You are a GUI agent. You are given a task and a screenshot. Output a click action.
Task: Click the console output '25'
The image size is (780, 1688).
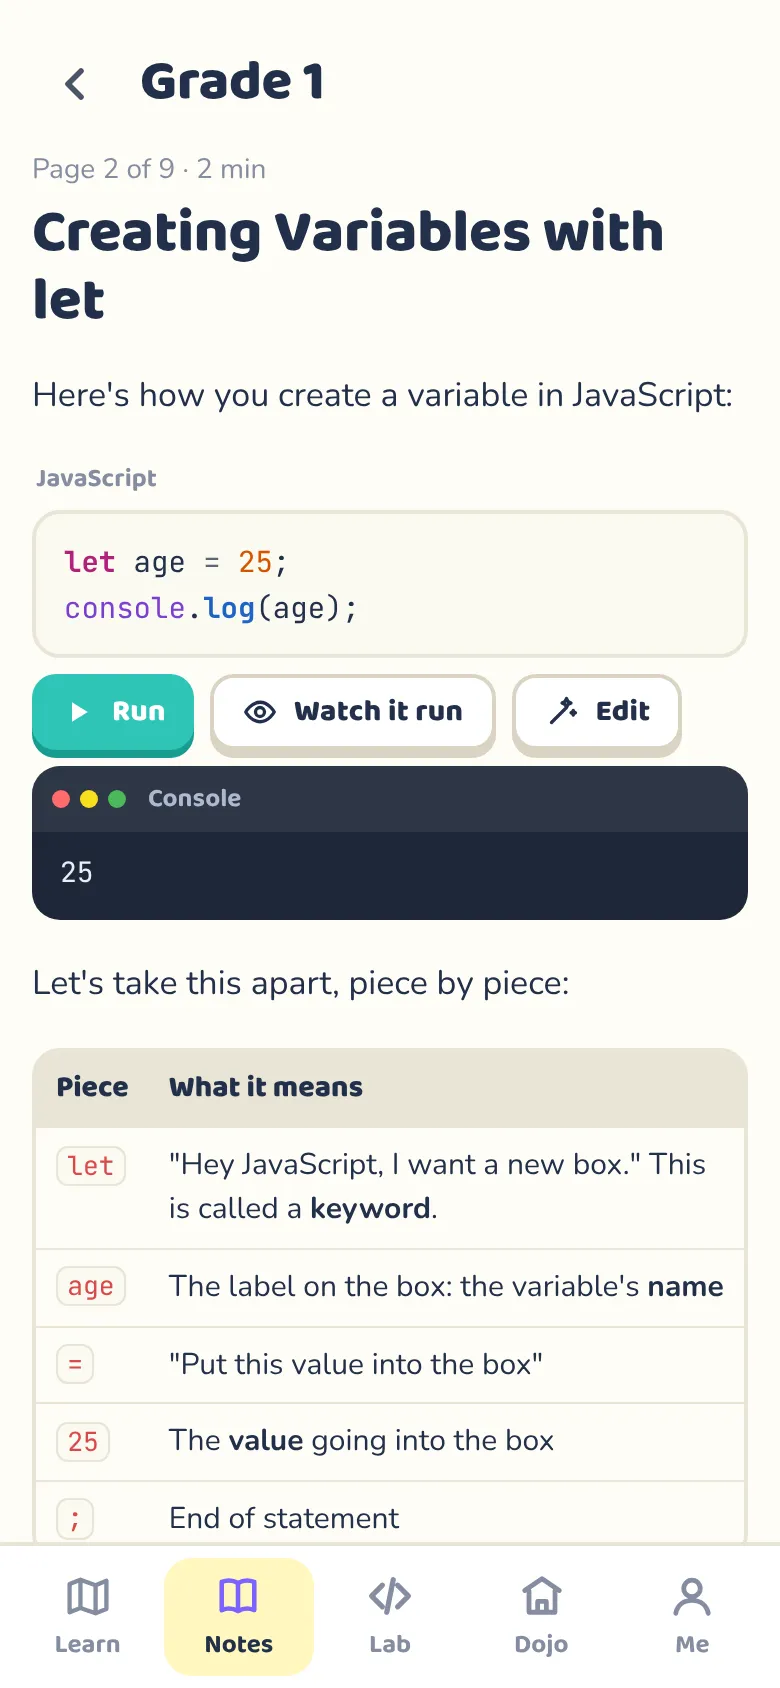pos(76,872)
